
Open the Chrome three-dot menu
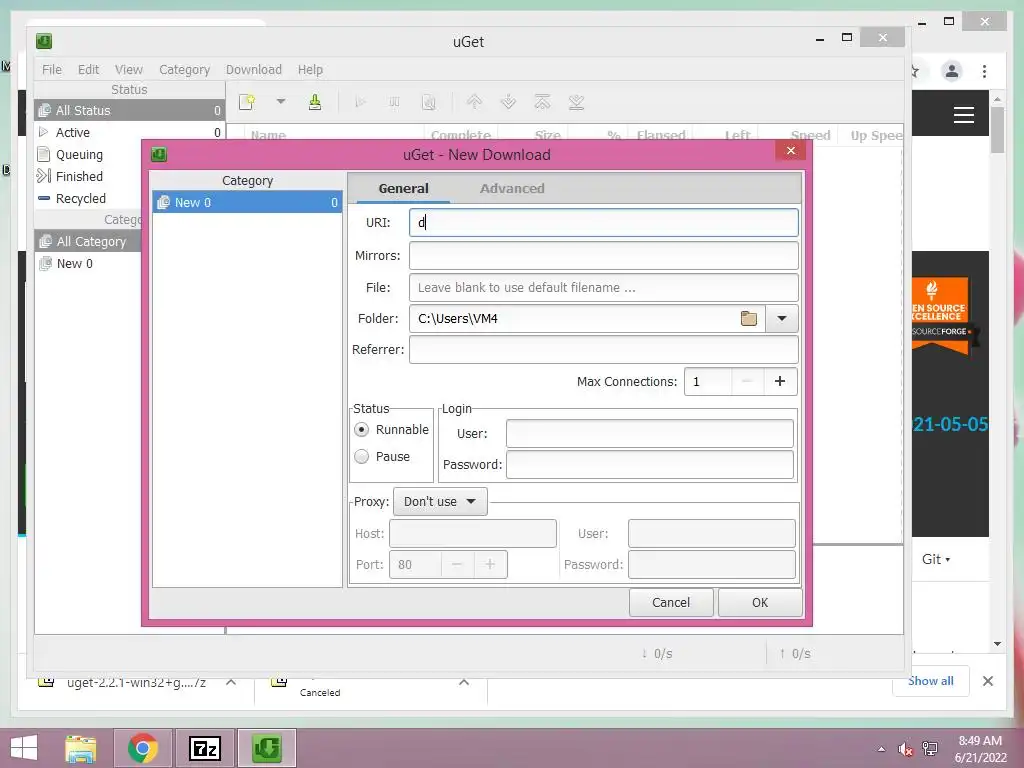984,71
